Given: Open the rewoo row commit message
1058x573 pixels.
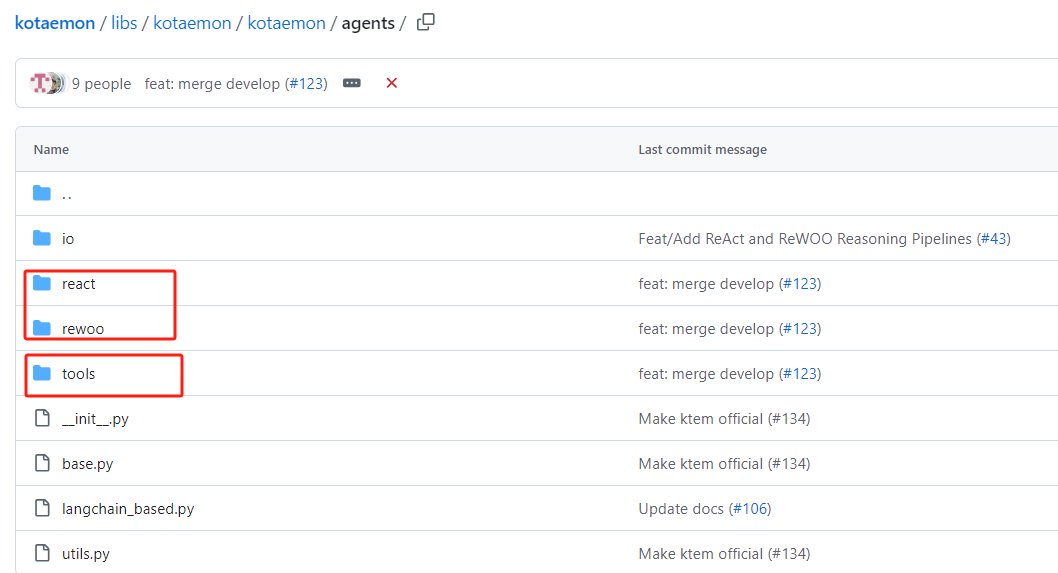Looking at the screenshot, I should (706, 329).
